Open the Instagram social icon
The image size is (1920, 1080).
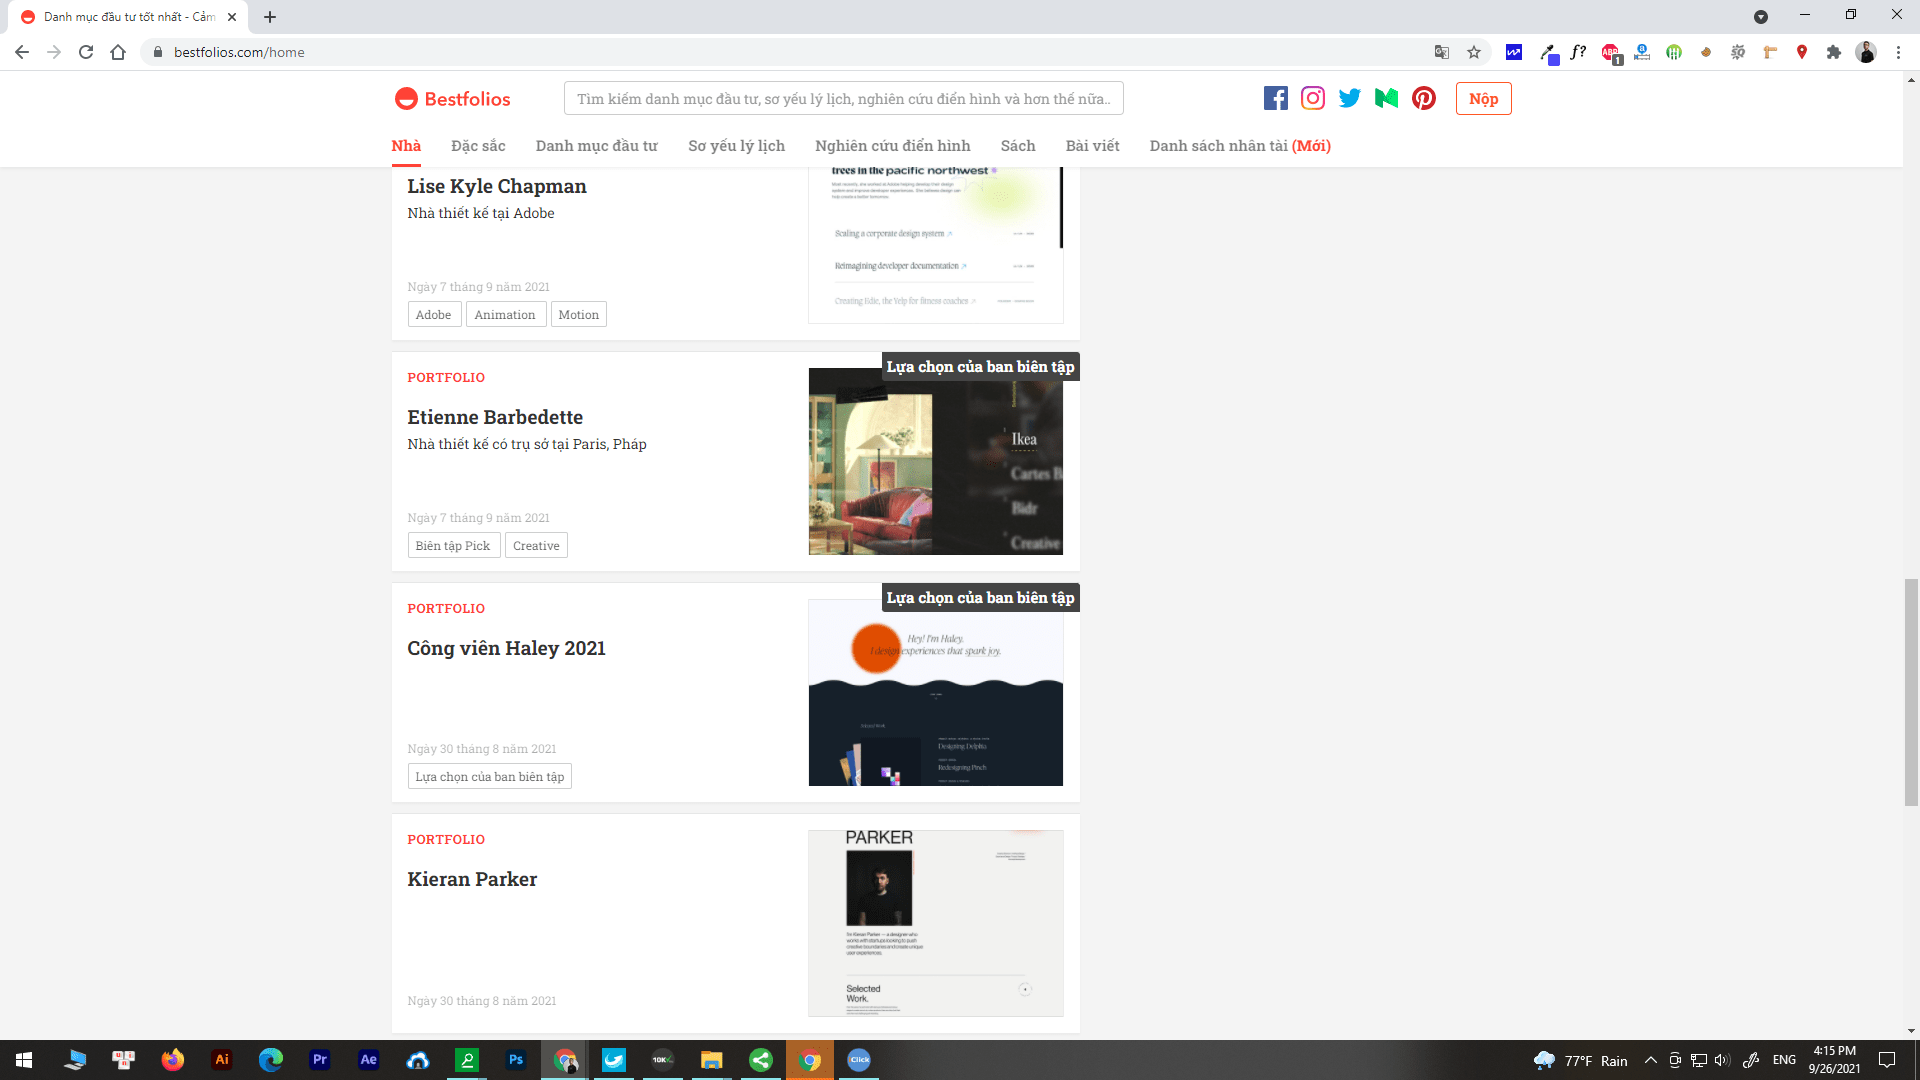(1312, 98)
